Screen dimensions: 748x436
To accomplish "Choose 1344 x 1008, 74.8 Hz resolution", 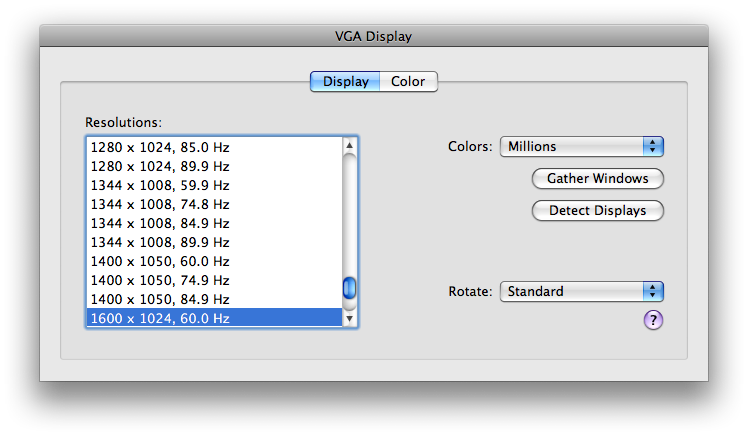I will [x=215, y=204].
